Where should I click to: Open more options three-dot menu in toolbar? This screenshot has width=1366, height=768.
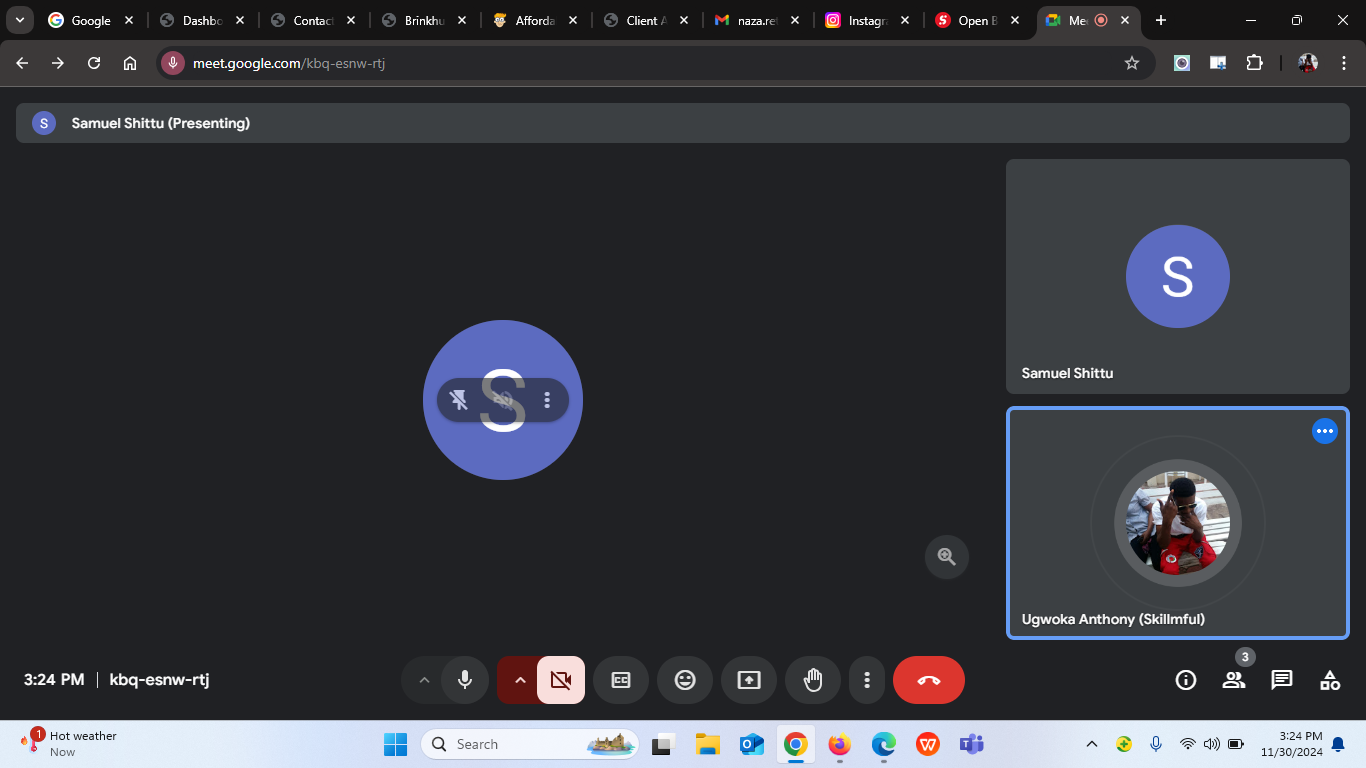click(866, 680)
